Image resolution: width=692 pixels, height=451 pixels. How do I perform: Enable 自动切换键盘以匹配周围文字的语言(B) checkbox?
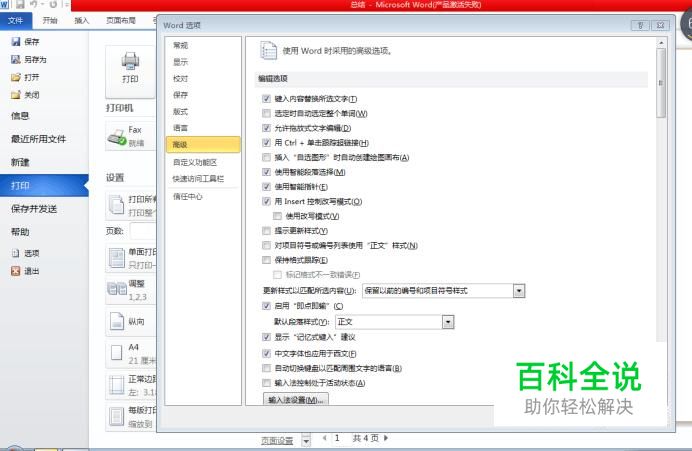point(266,368)
